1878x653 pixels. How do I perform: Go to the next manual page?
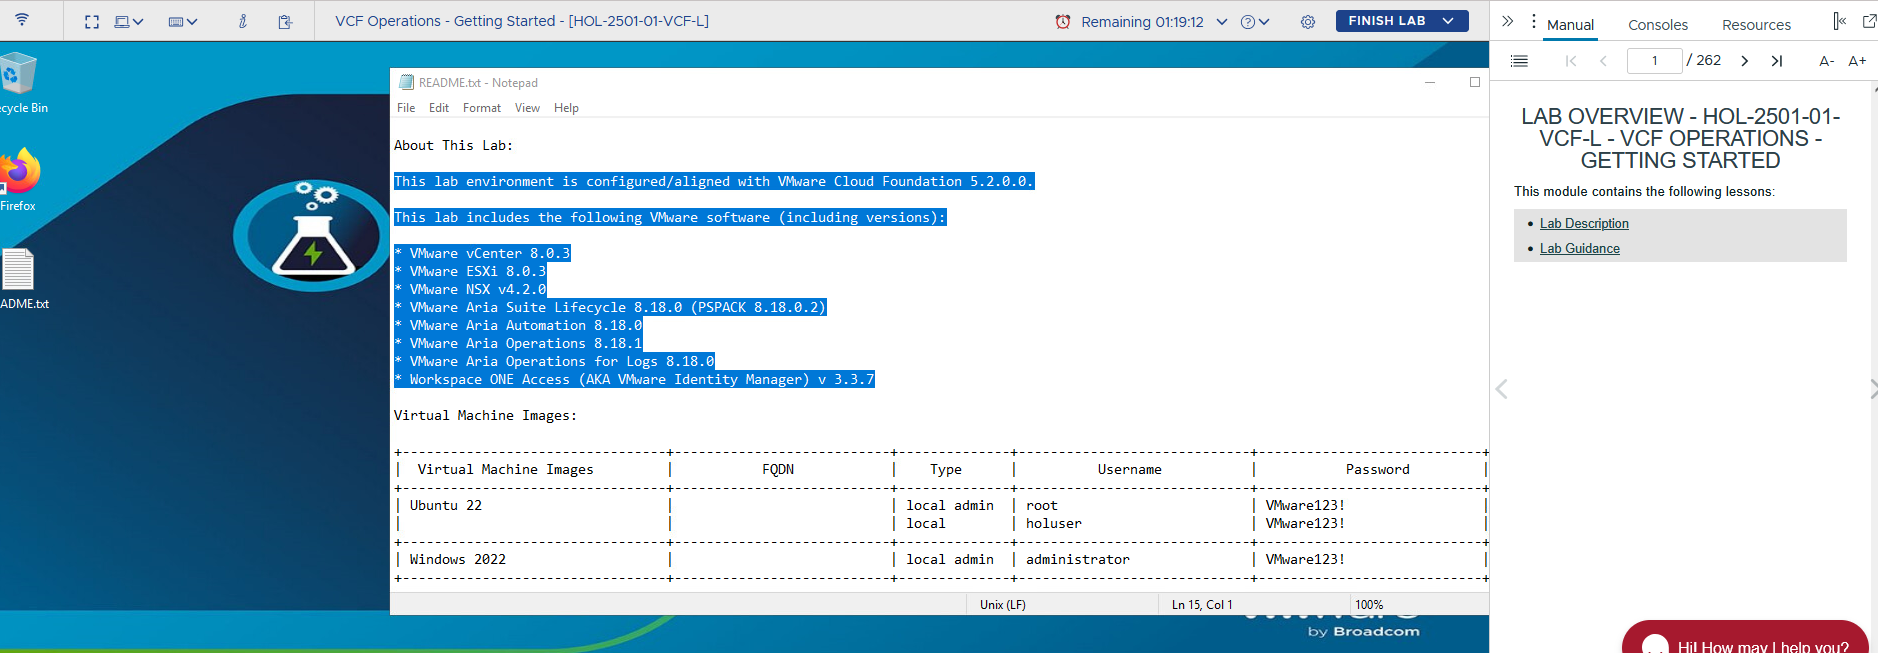pos(1745,61)
